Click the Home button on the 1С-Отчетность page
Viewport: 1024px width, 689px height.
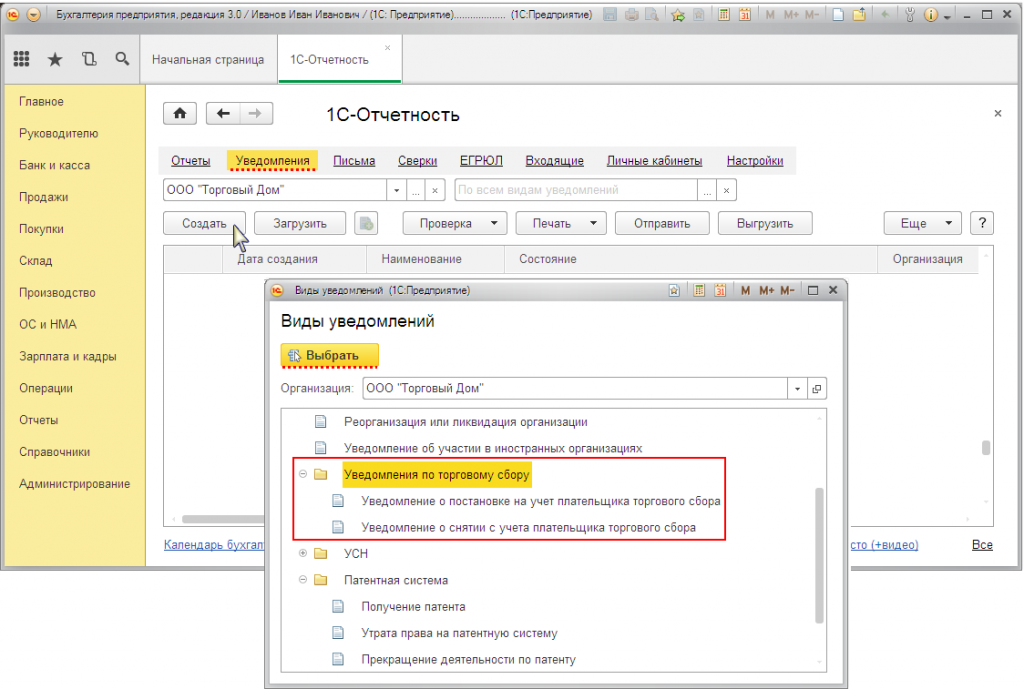coord(180,114)
